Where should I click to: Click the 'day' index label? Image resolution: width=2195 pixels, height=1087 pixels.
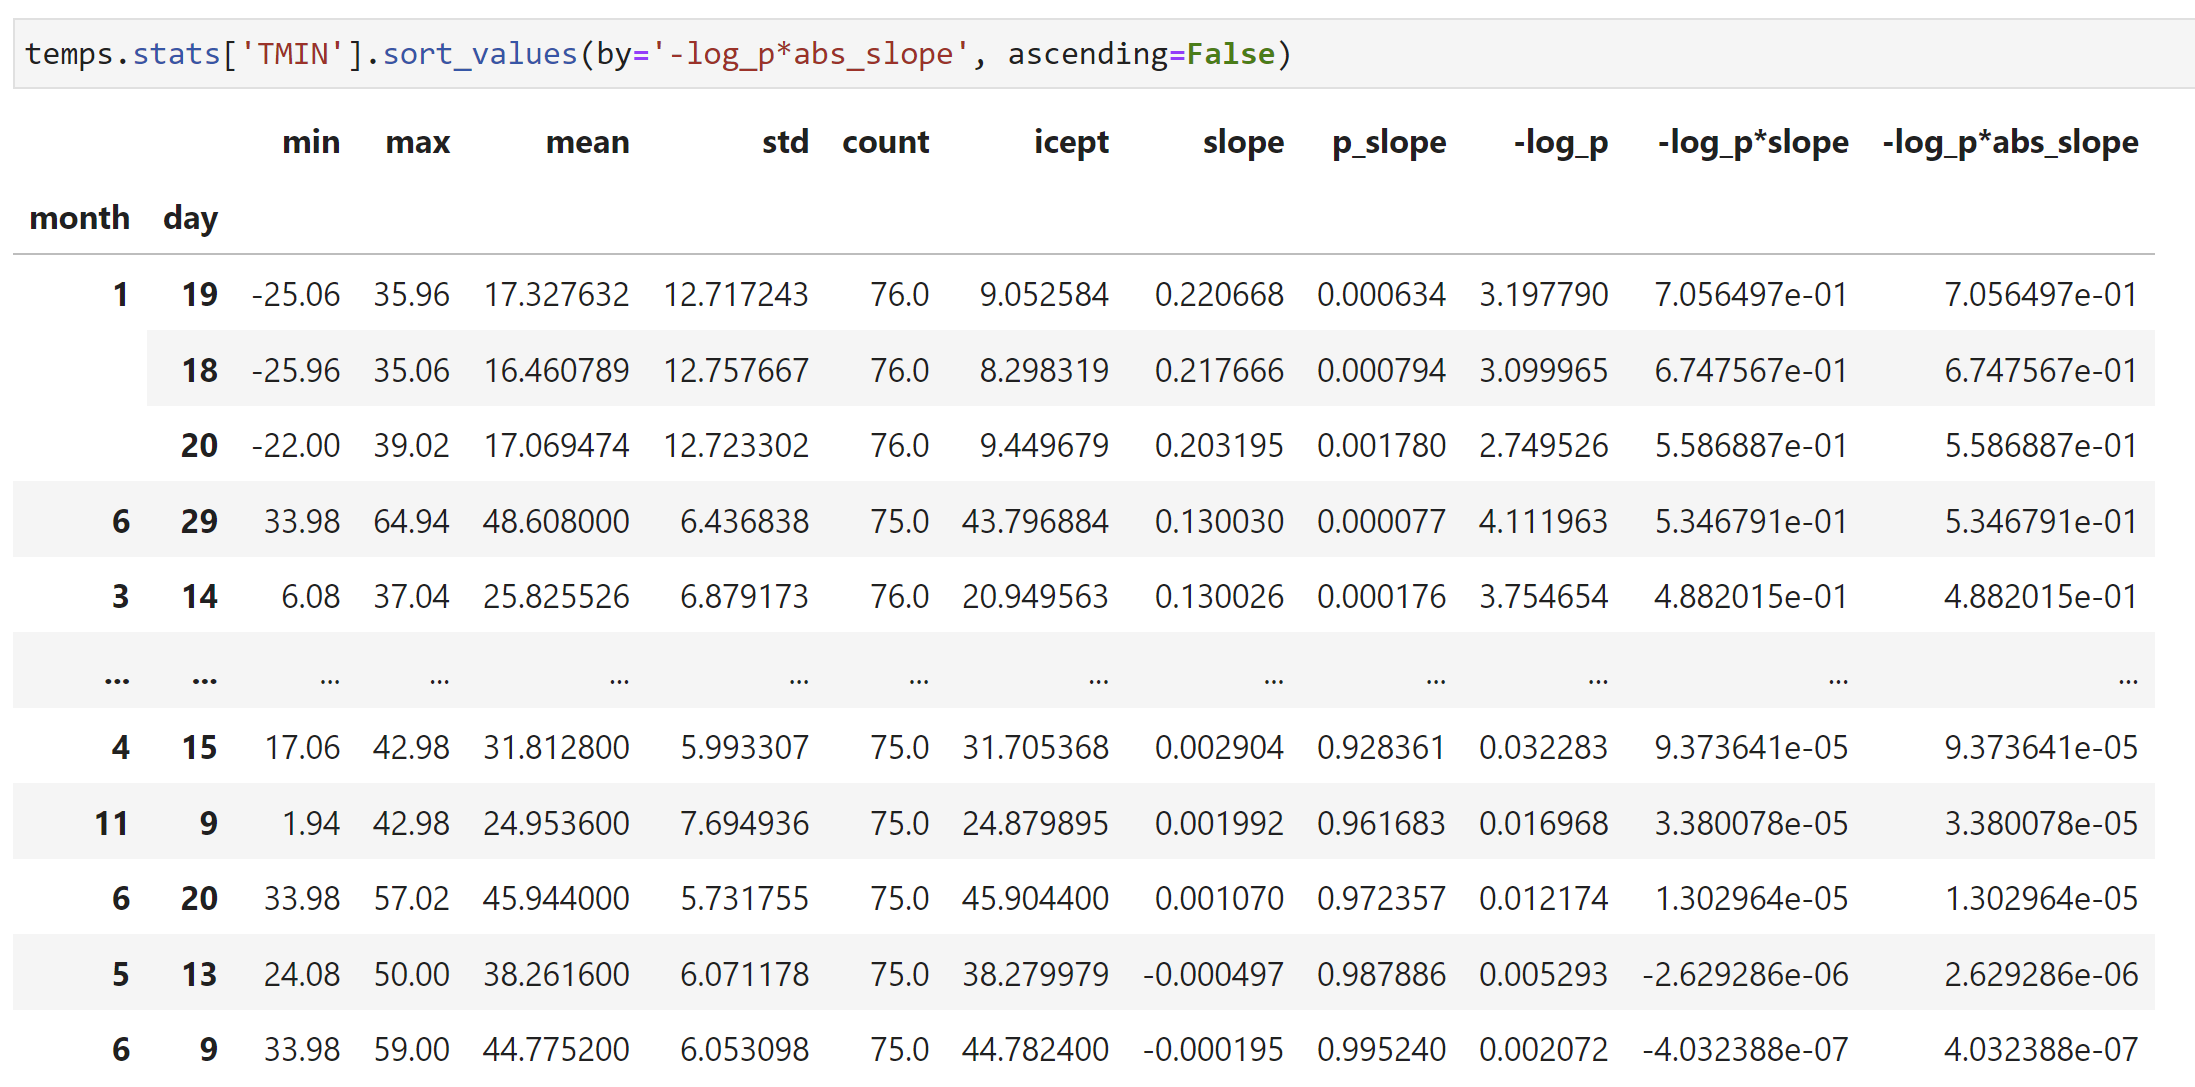coord(190,218)
